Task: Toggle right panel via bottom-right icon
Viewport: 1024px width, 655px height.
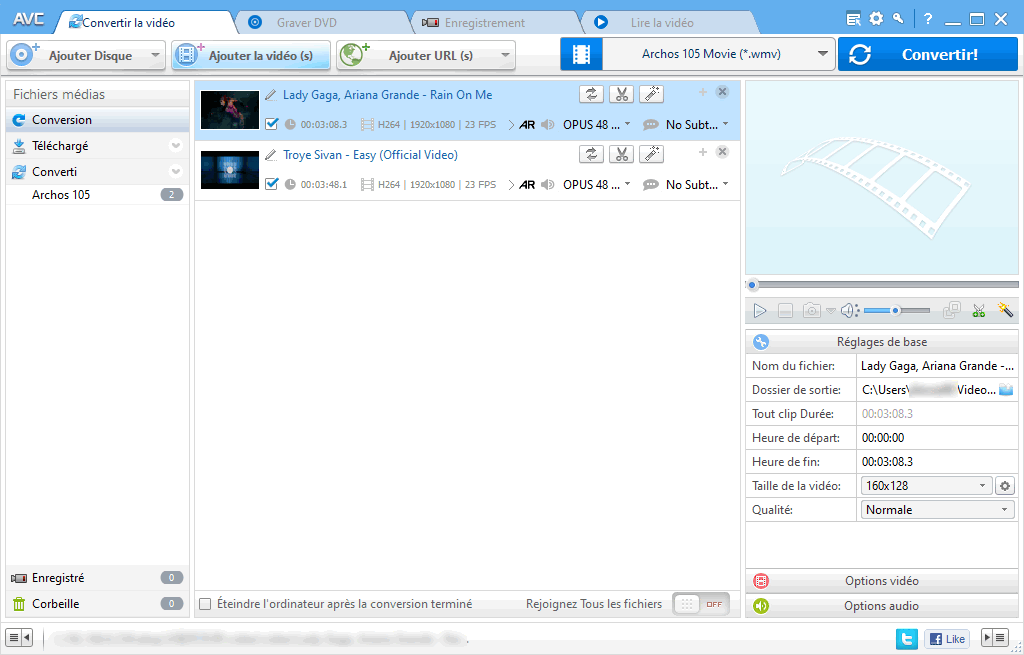Action: coord(995,637)
